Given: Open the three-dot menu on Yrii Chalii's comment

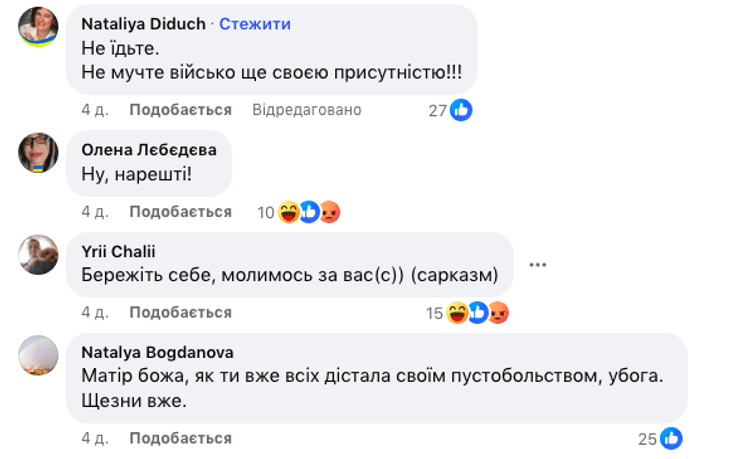Looking at the screenshot, I should [x=538, y=265].
